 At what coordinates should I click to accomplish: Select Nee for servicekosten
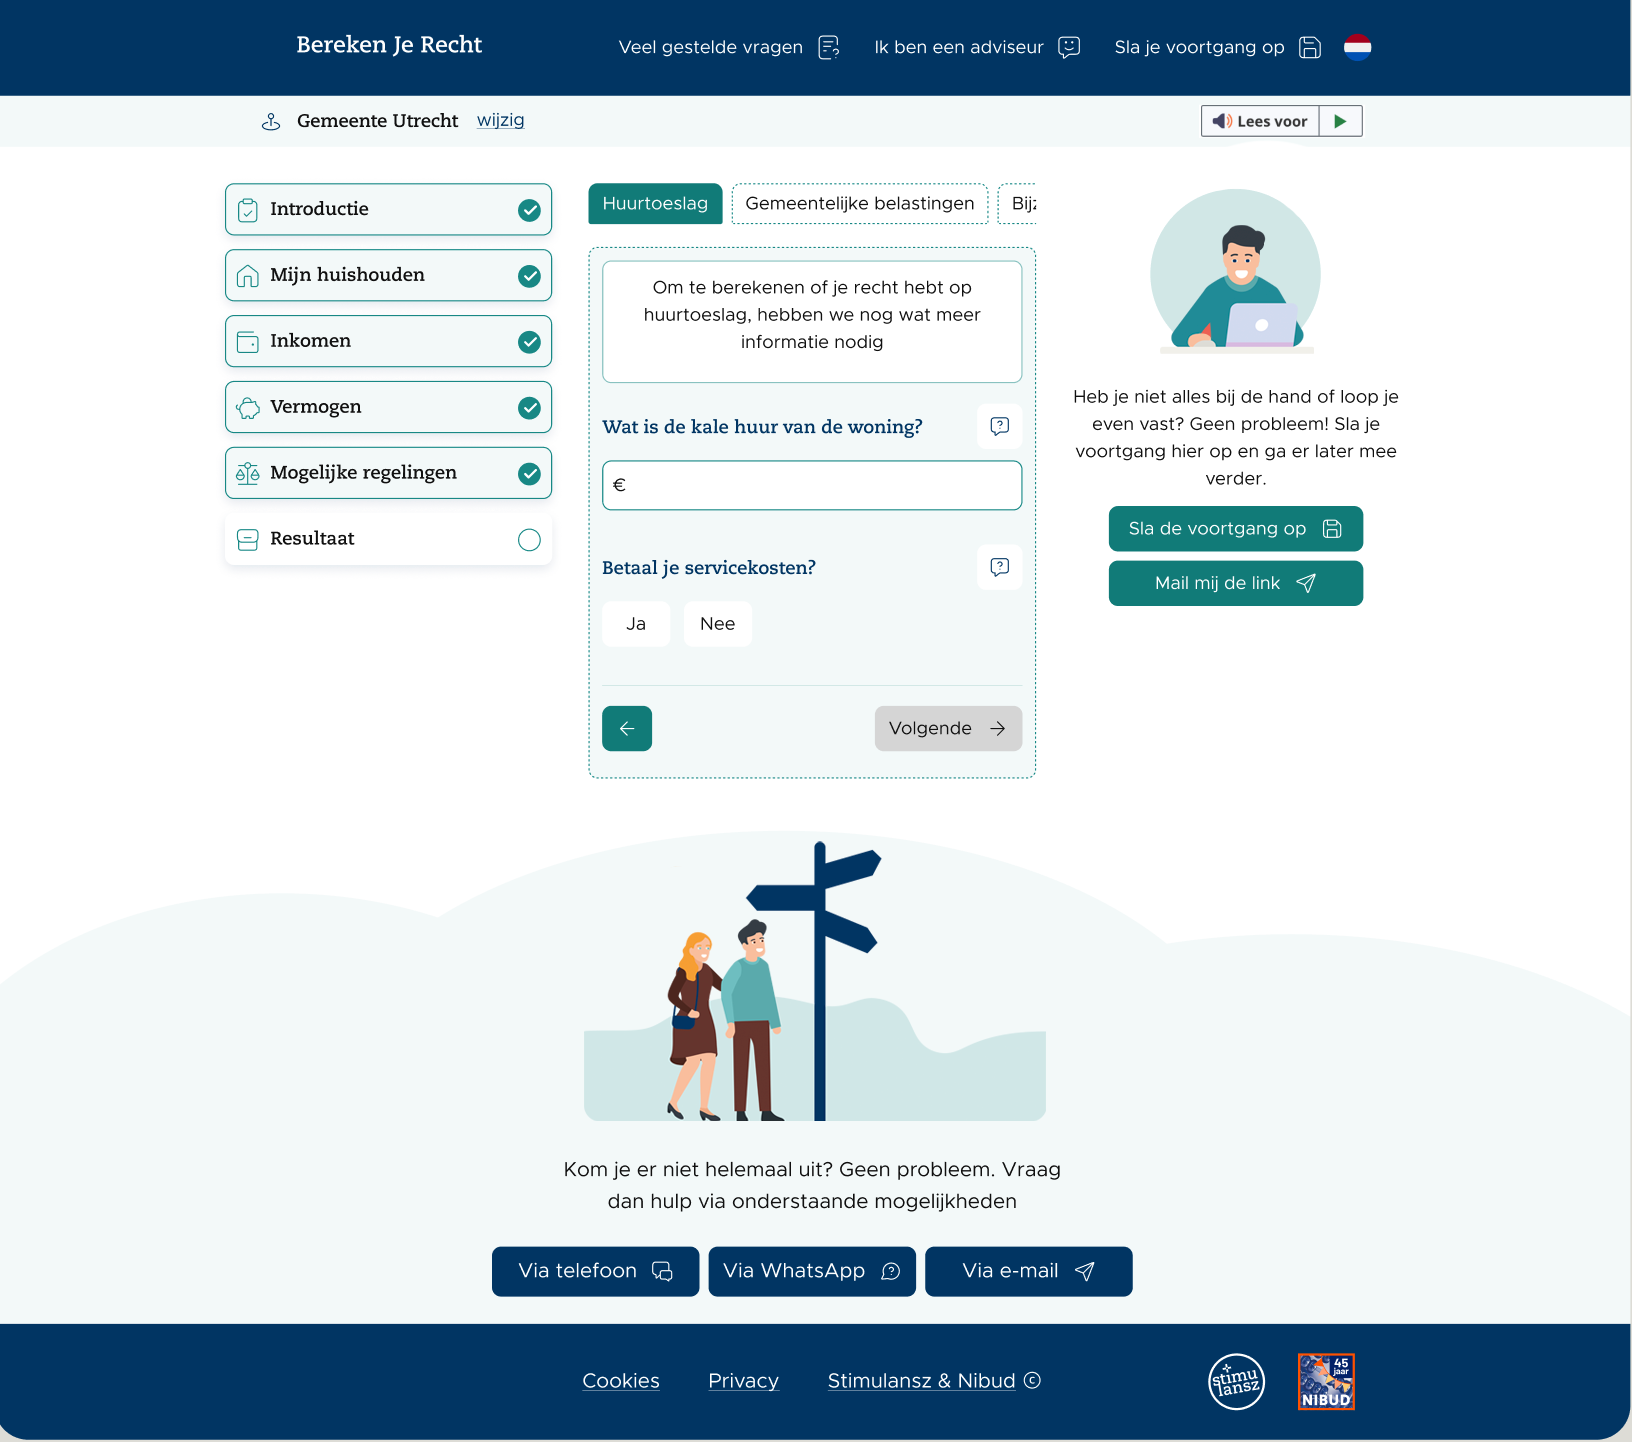(x=717, y=624)
